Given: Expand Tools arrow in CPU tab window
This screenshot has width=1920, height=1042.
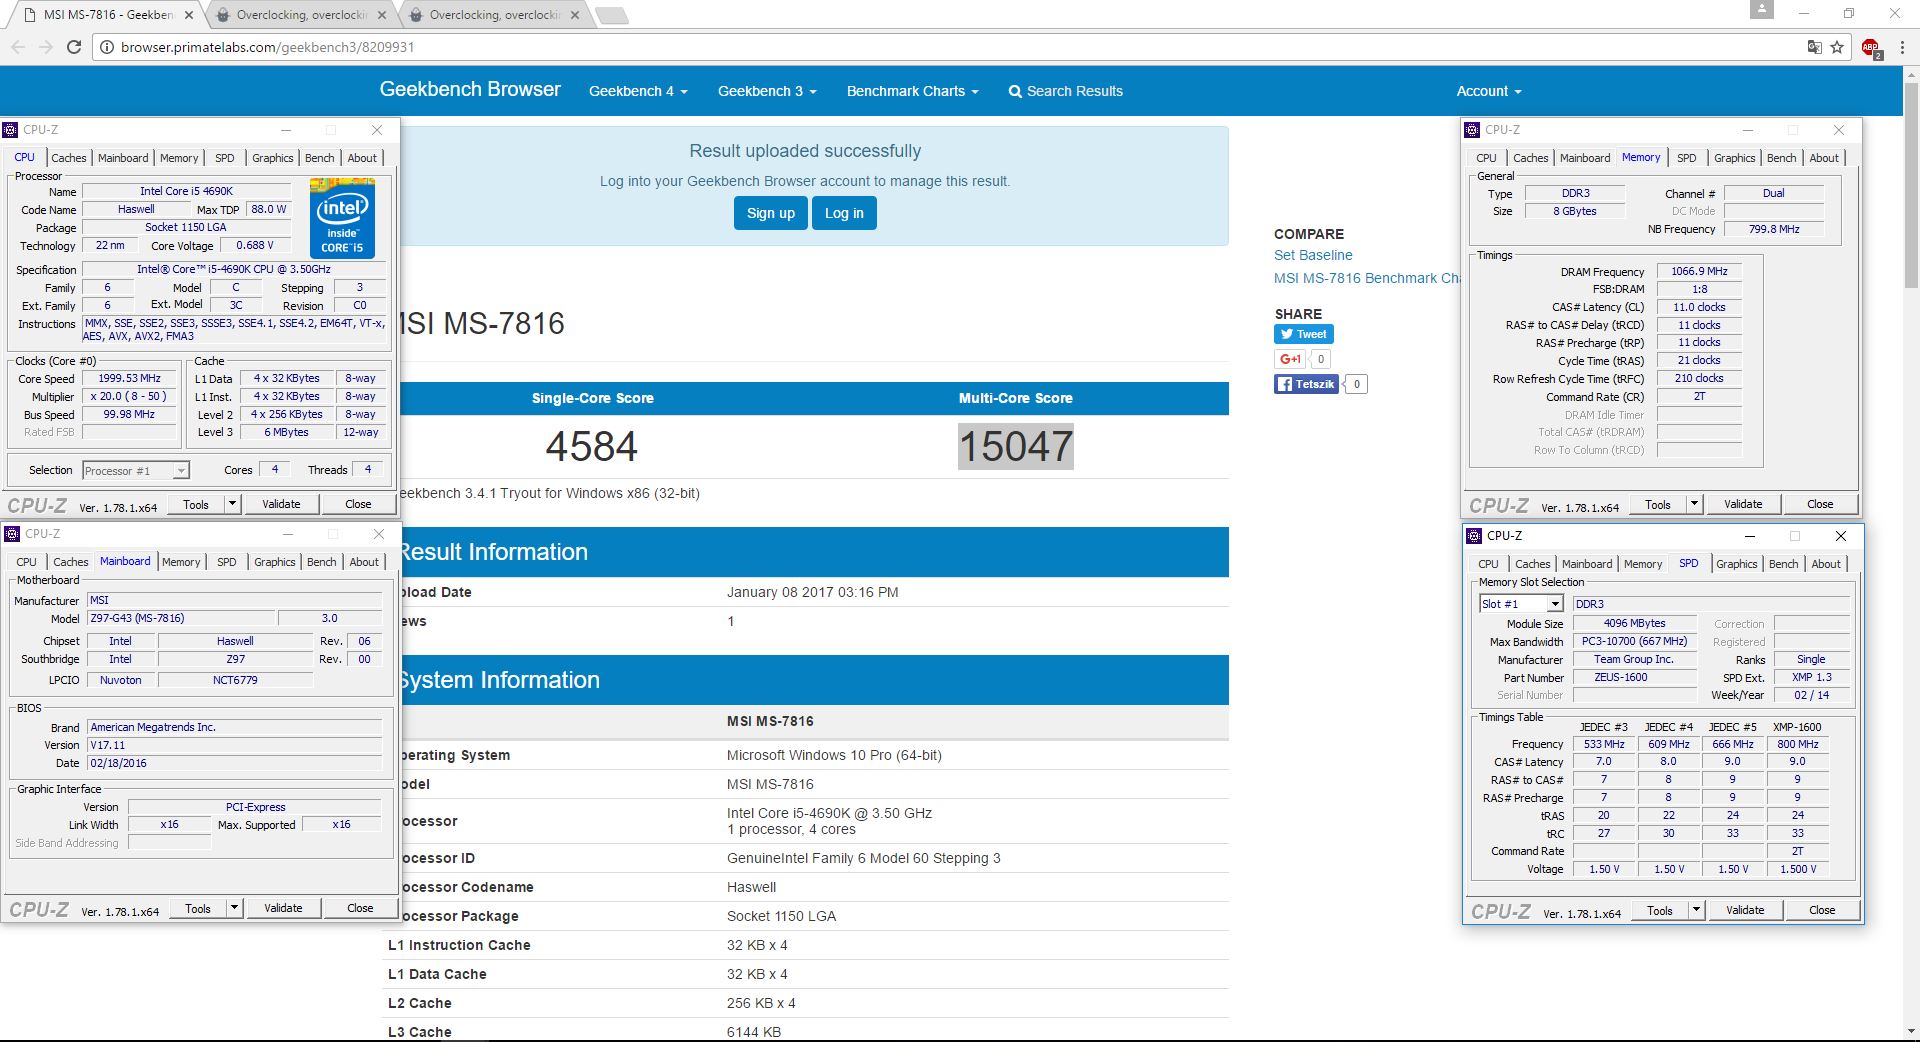Looking at the screenshot, I should [x=232, y=504].
